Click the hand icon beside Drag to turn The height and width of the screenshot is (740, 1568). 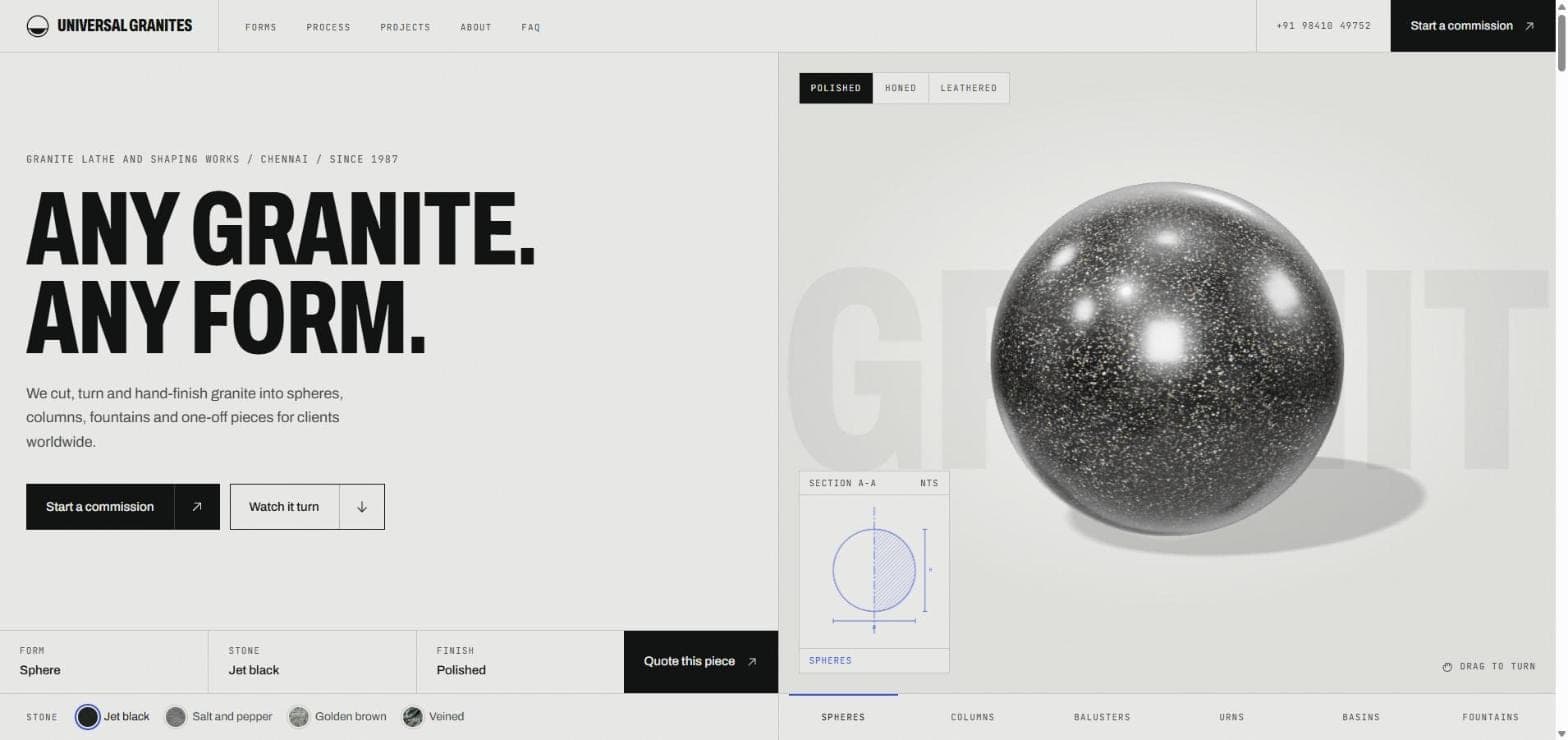[x=1447, y=666]
